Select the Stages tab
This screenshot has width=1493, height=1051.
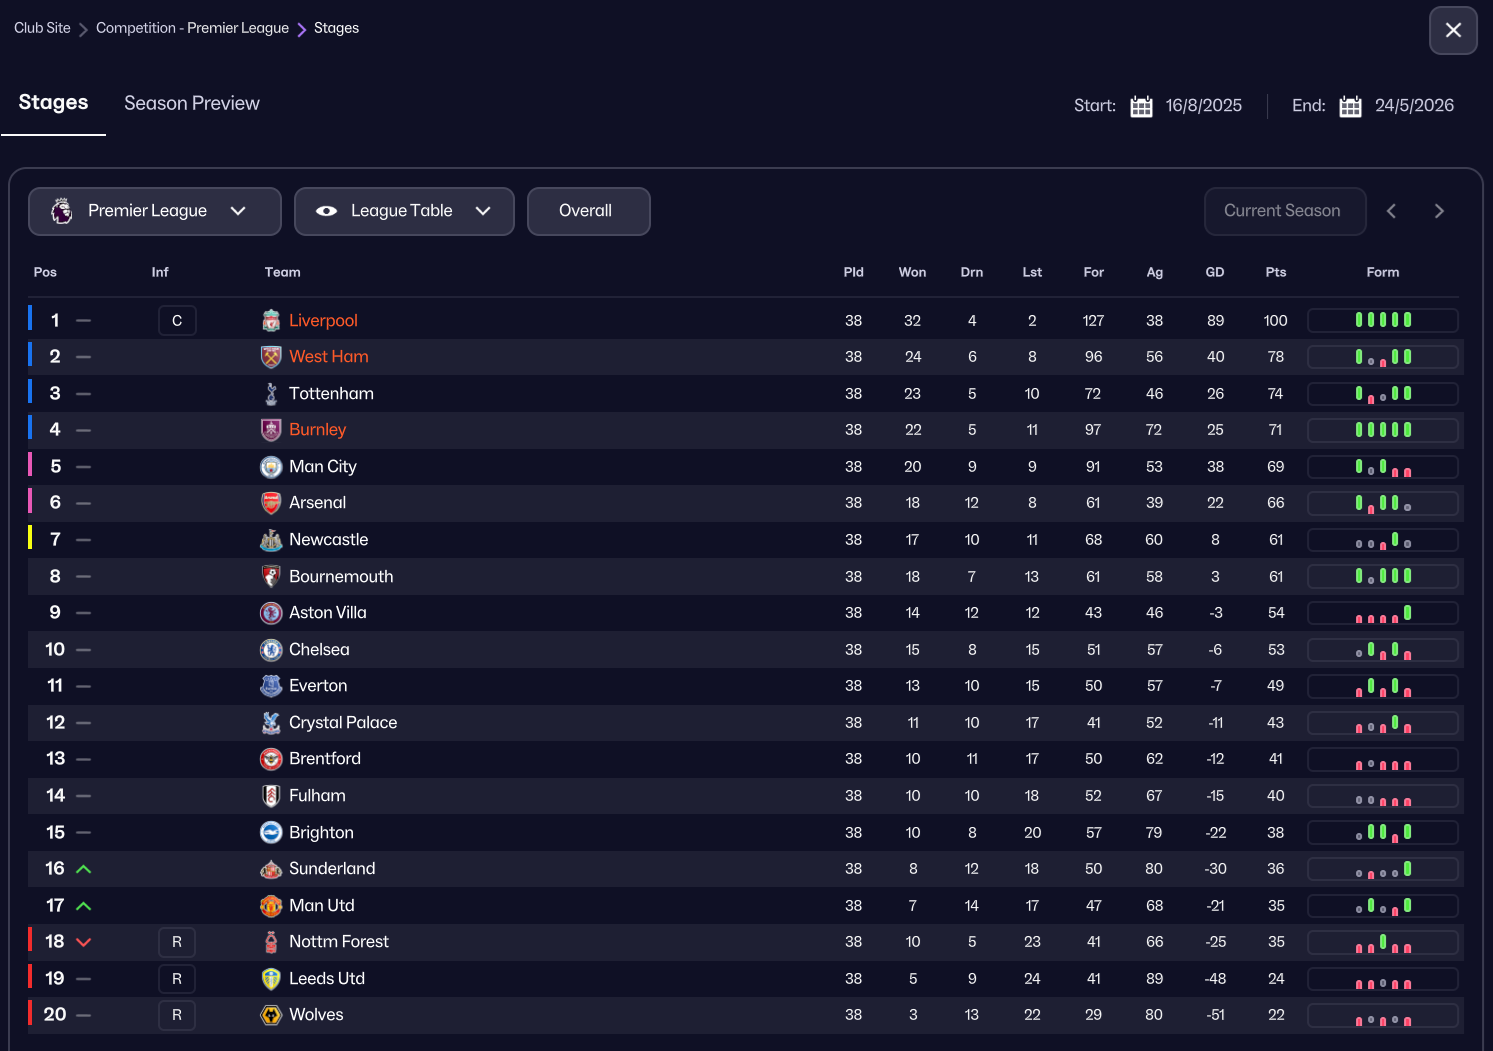pyautogui.click(x=53, y=103)
